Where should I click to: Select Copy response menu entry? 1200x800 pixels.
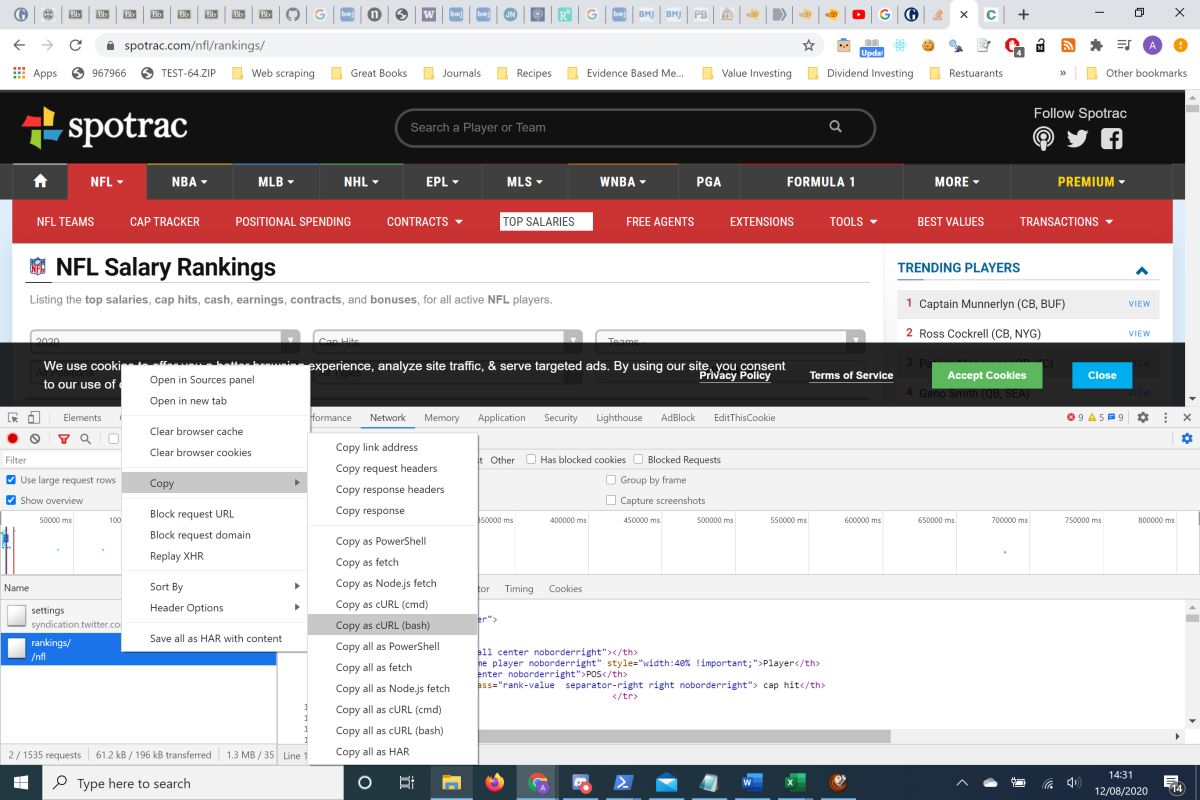pos(392,510)
